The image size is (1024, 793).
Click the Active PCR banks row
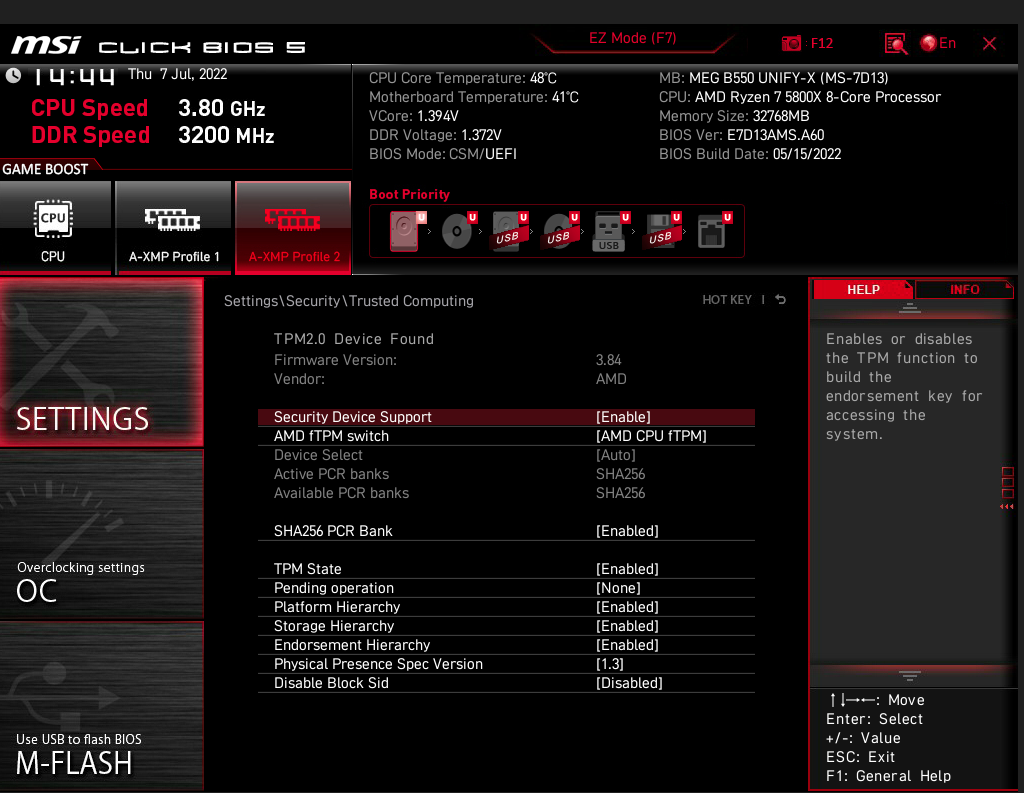(x=506, y=474)
